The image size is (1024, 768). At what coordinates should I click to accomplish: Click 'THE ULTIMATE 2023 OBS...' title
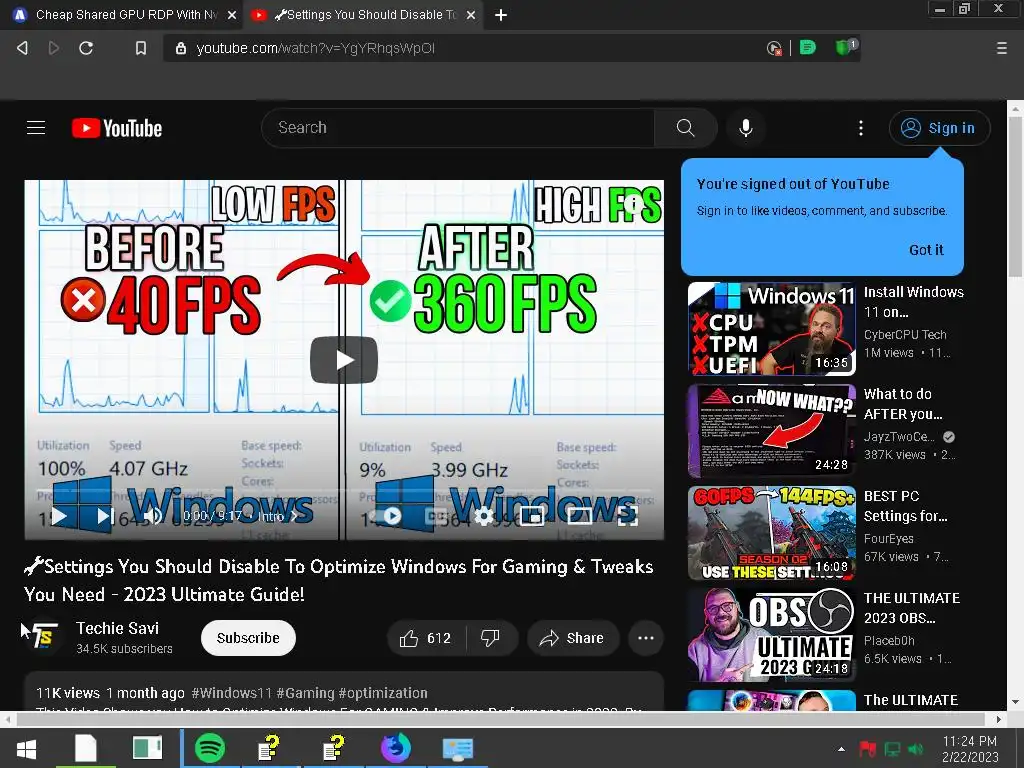coord(912,607)
